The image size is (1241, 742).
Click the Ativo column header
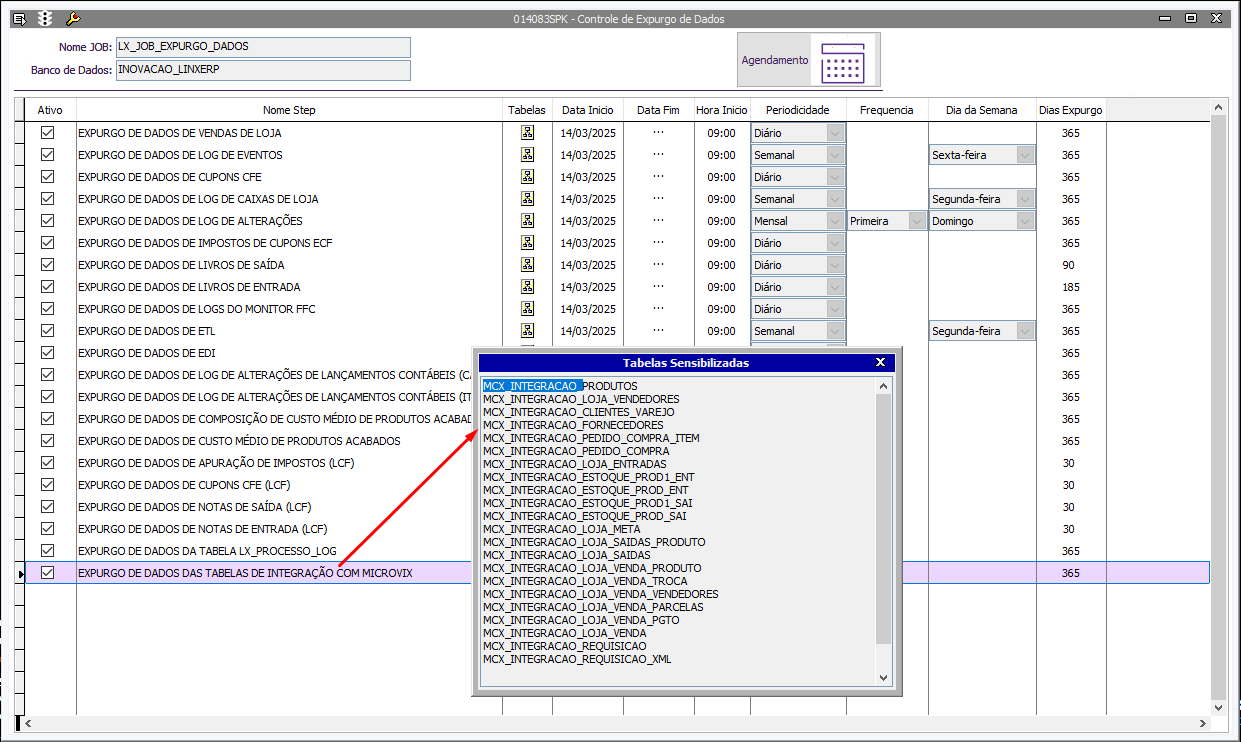(50, 110)
